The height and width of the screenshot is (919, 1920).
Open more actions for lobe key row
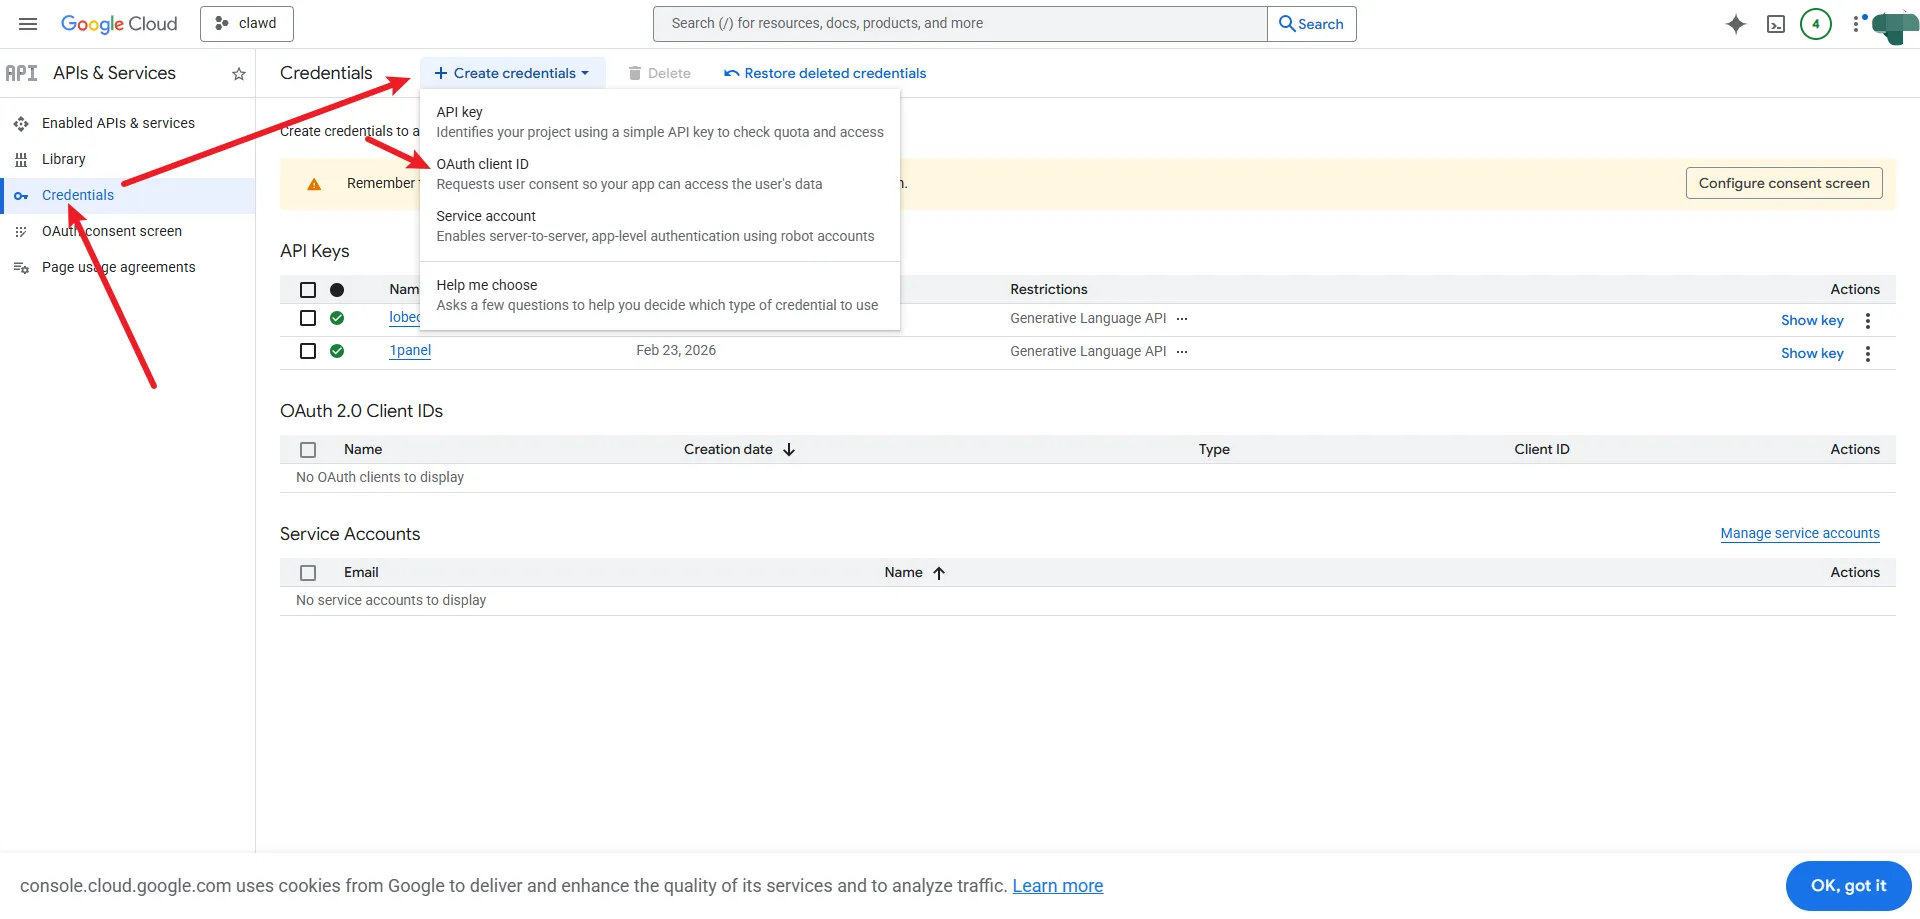click(1867, 320)
